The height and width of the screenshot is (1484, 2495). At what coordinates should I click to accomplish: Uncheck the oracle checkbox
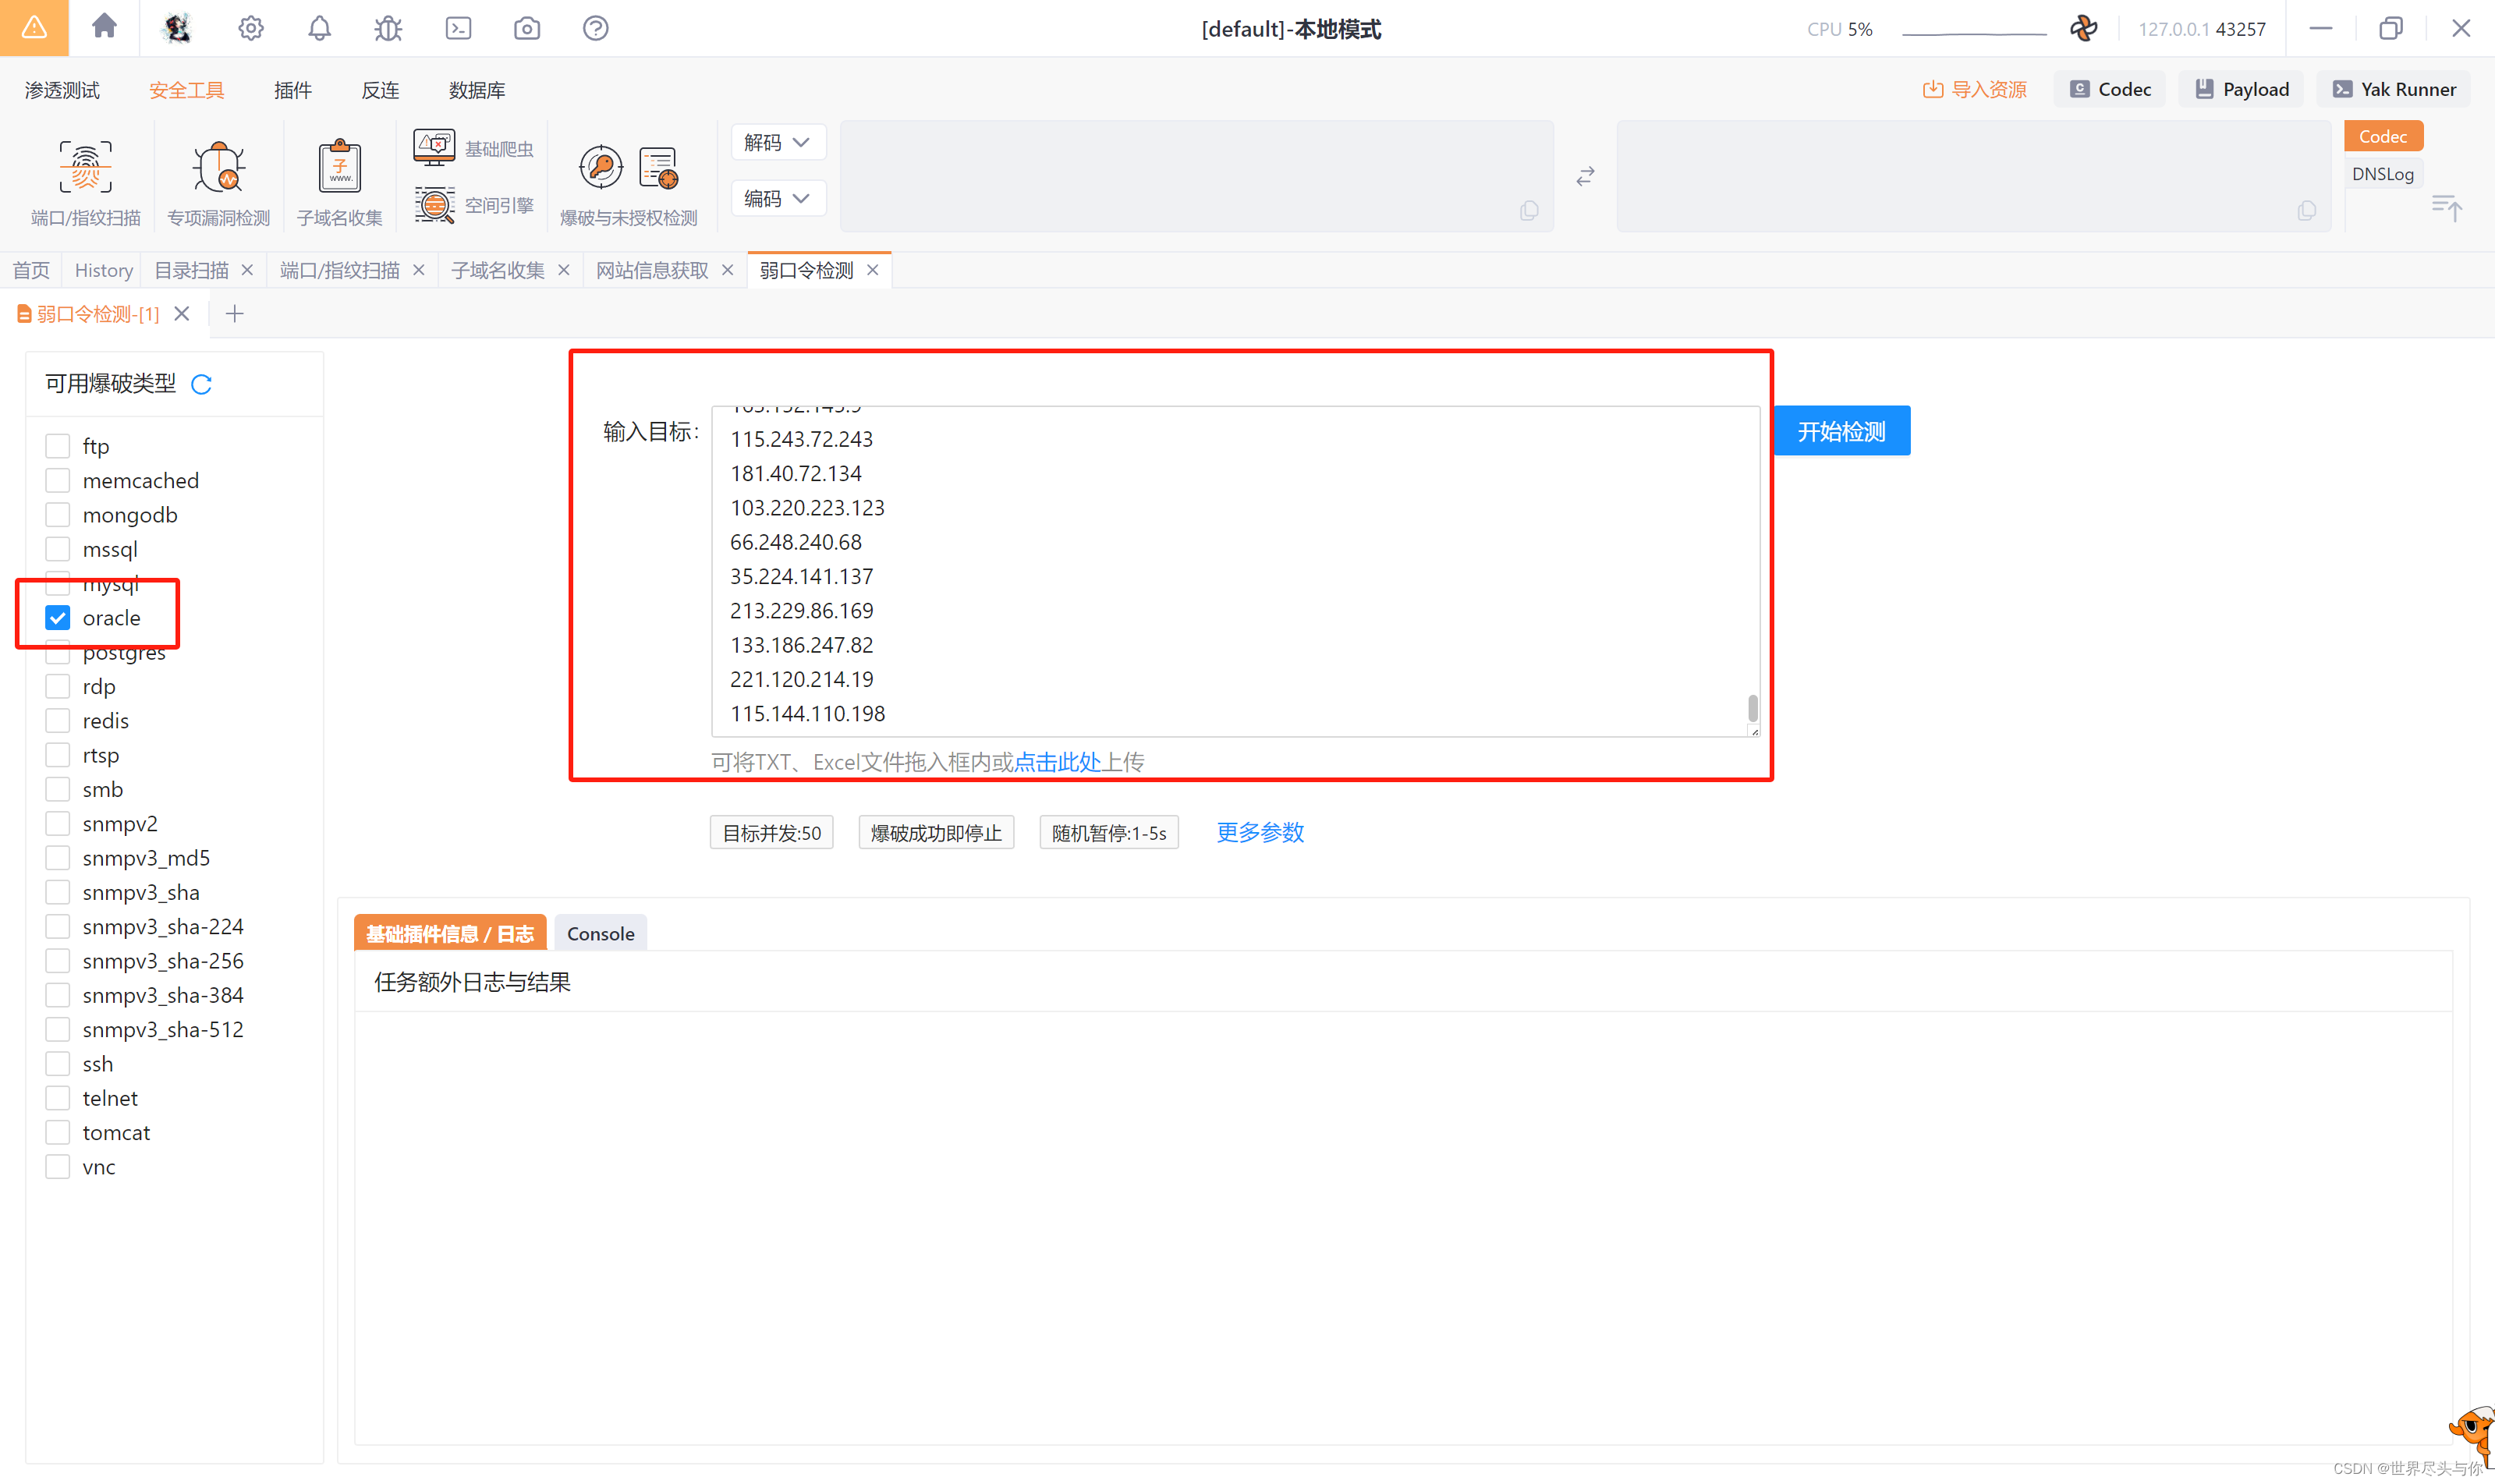coord(58,618)
